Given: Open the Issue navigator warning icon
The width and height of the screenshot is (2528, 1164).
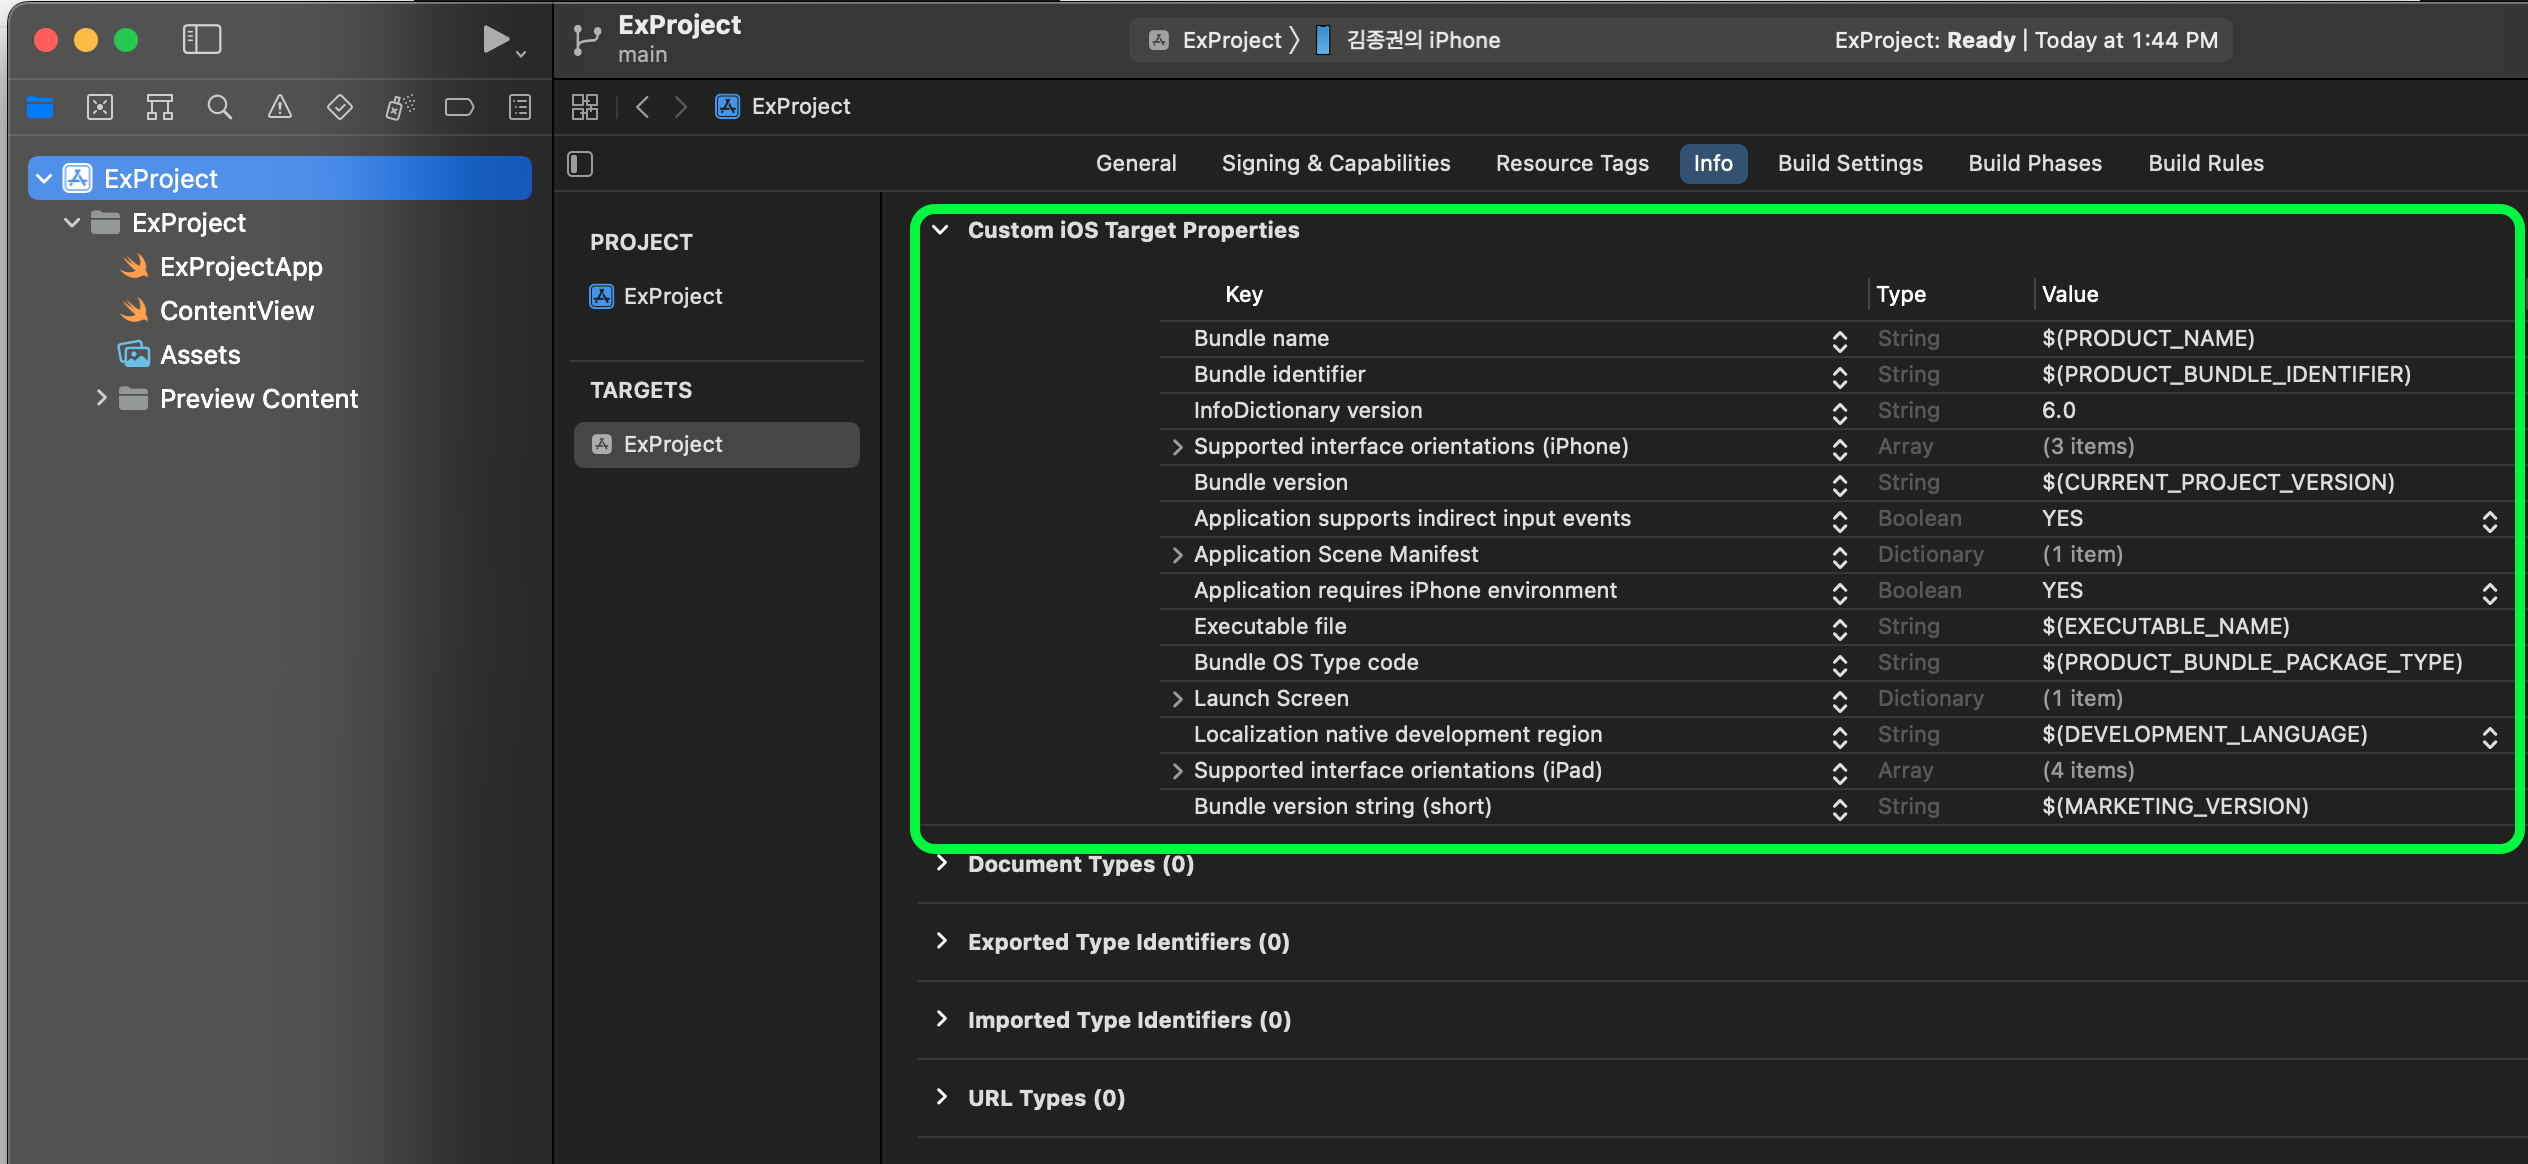Looking at the screenshot, I should coord(280,107).
